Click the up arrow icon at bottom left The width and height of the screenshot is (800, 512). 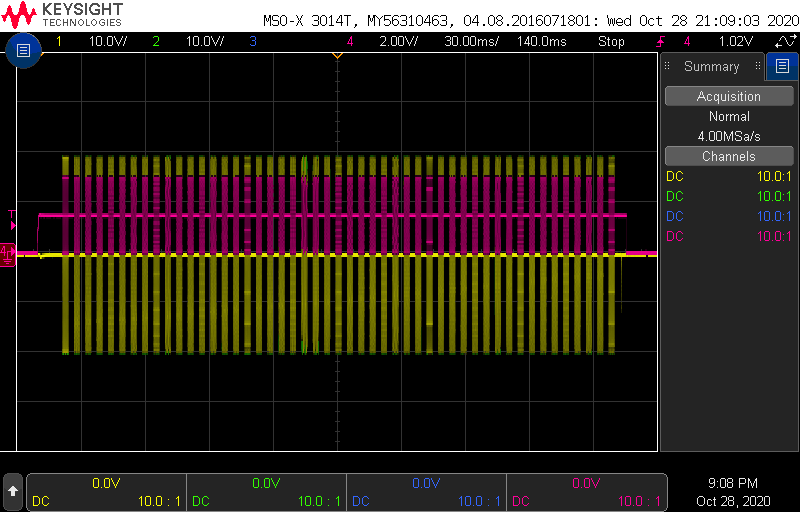pyautogui.click(x=13, y=491)
